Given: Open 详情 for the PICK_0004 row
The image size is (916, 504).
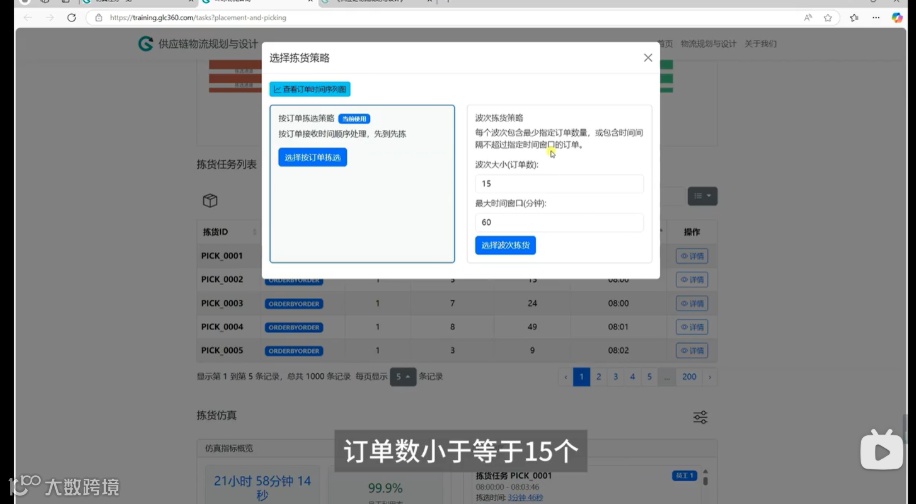Looking at the screenshot, I should coord(692,327).
